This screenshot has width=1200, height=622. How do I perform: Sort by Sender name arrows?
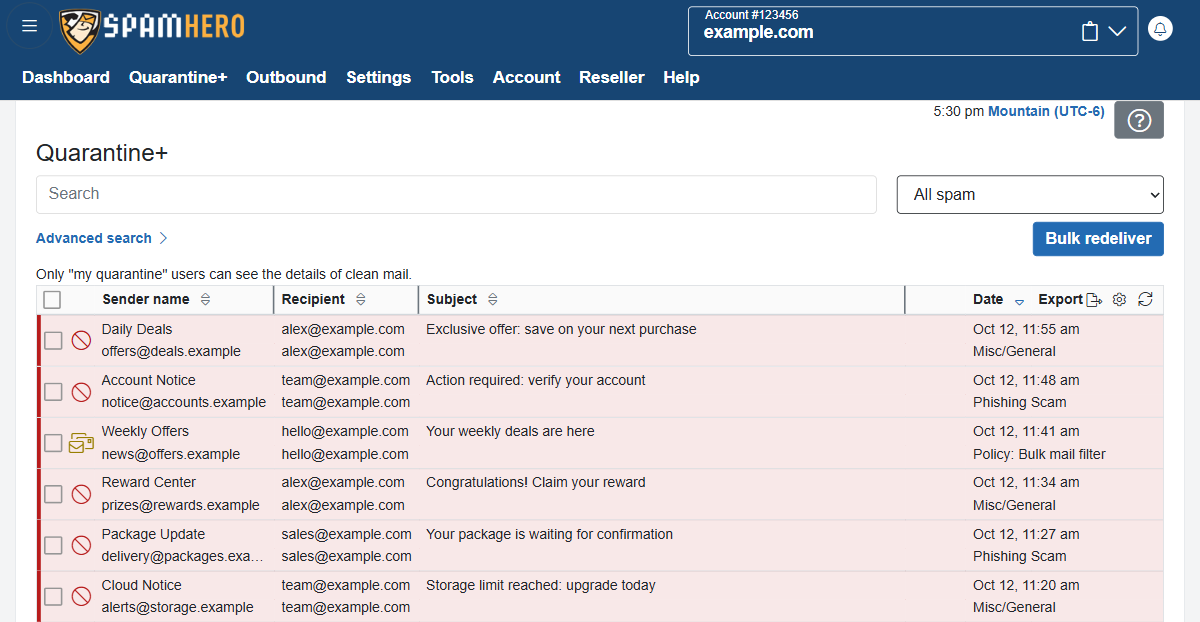205,299
